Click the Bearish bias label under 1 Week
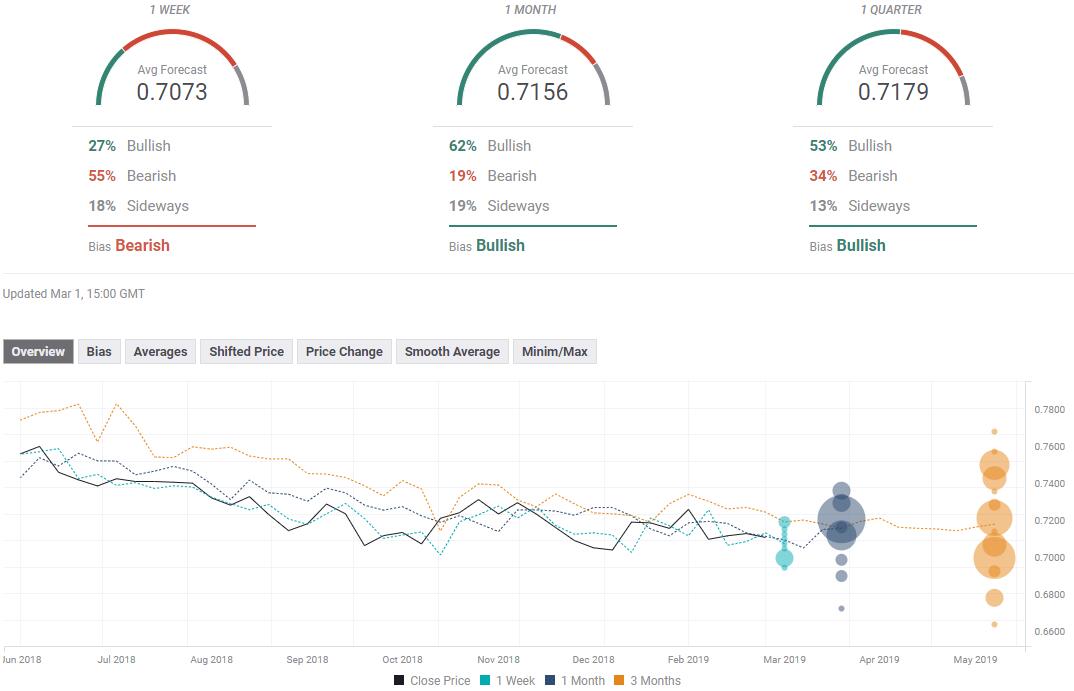The height and width of the screenshot is (691, 1074). coord(142,245)
